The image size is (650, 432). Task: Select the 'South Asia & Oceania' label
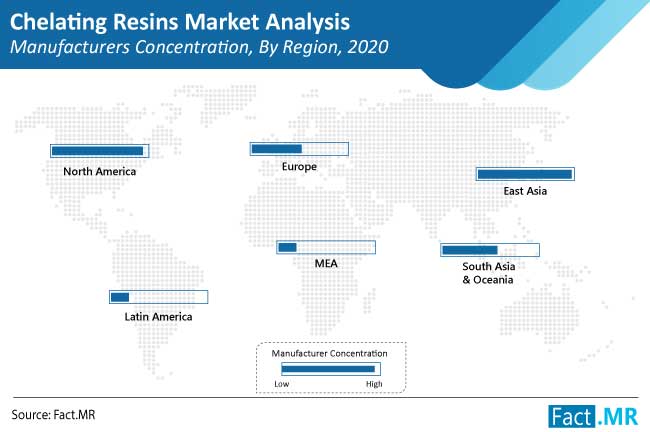coord(489,273)
